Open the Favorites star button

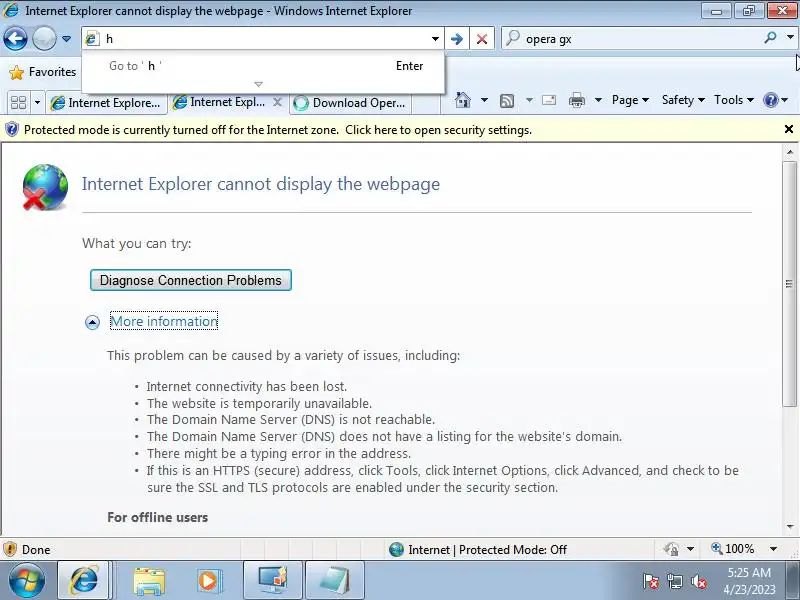[43, 72]
